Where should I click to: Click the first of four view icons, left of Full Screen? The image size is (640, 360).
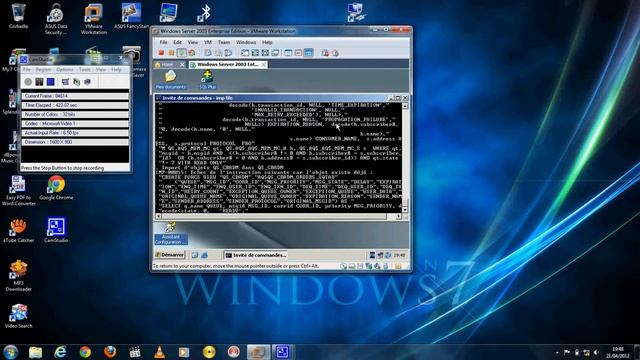245,53
